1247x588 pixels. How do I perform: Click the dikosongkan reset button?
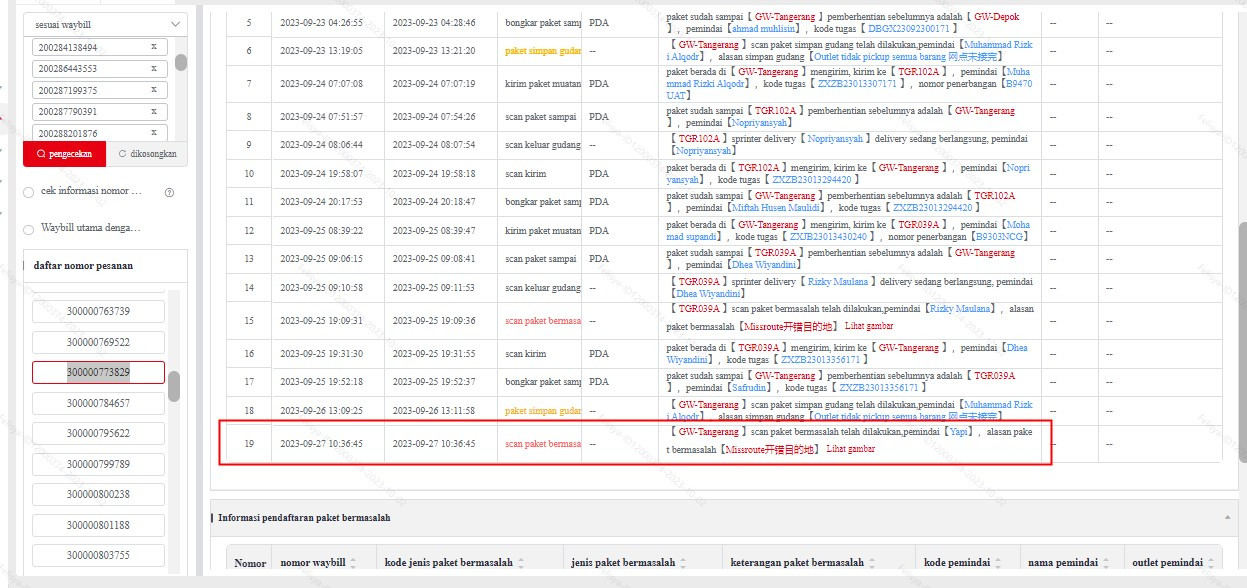147,154
